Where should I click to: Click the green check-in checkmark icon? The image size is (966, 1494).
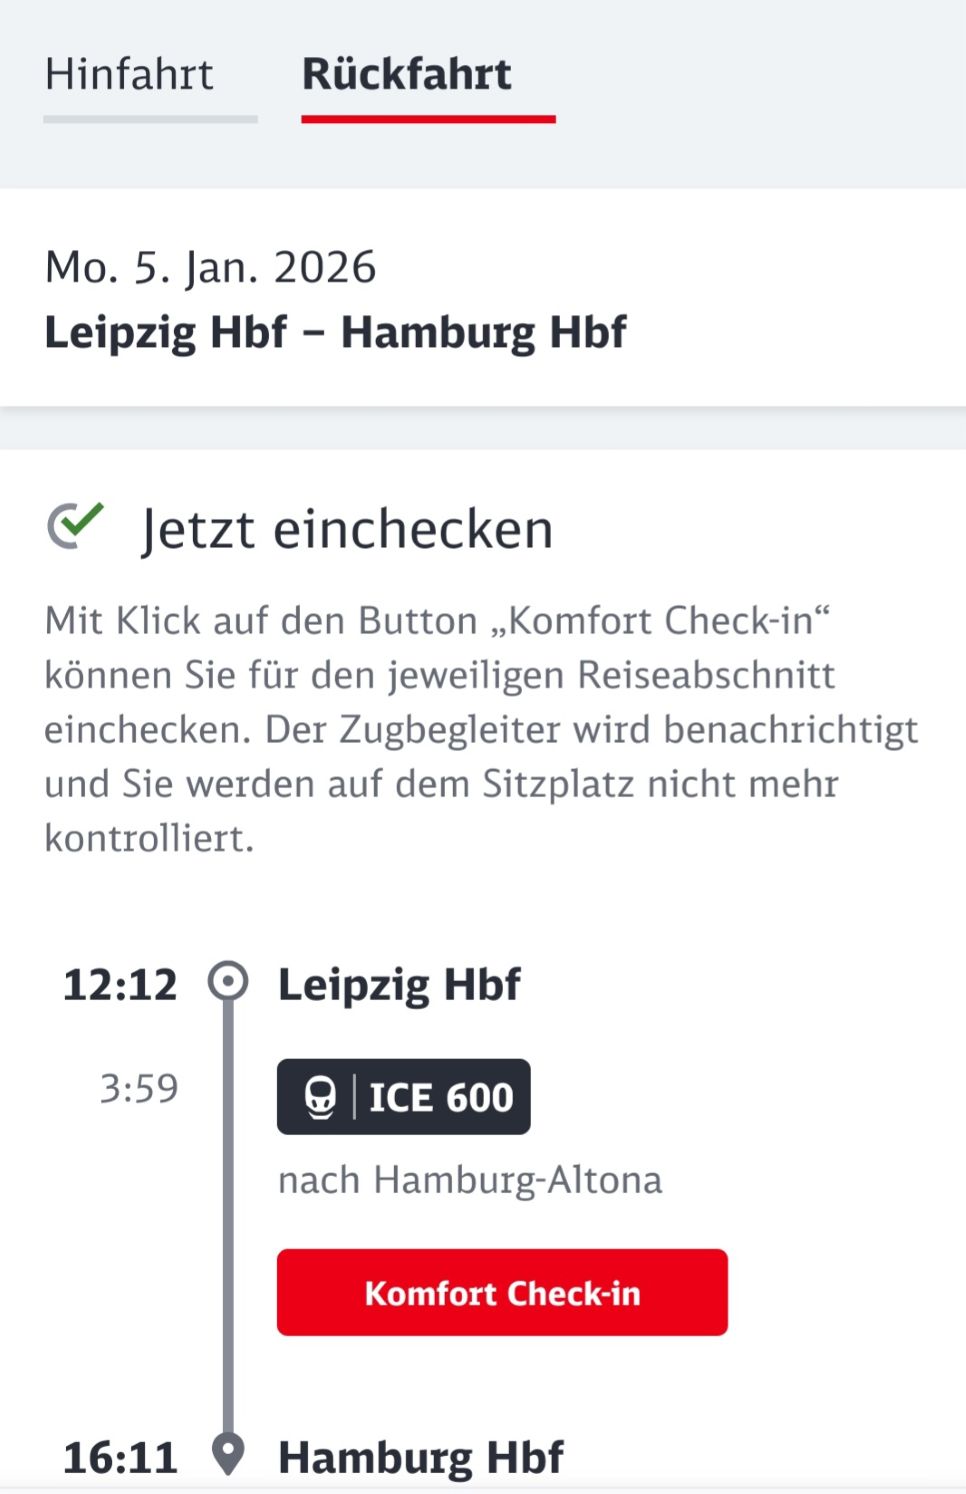pos(76,525)
